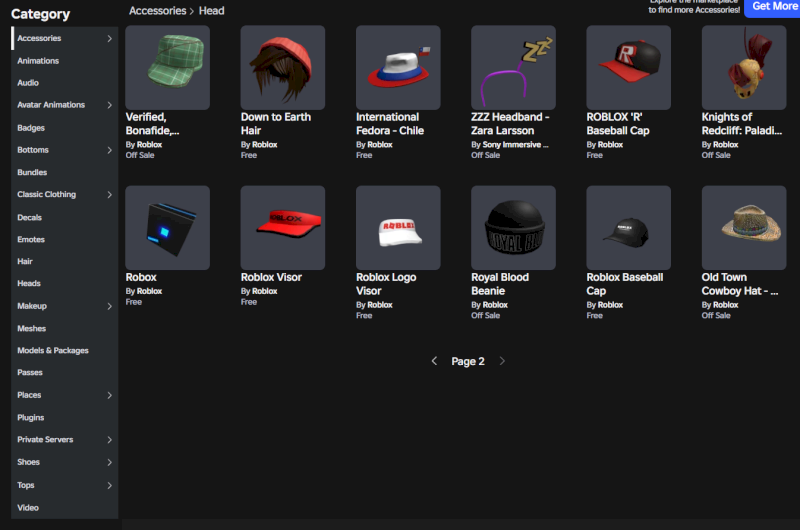Screen dimensions: 800x530
Task: Open the ROBLOX 'R' Baseball Cap image
Action: click(x=629, y=67)
